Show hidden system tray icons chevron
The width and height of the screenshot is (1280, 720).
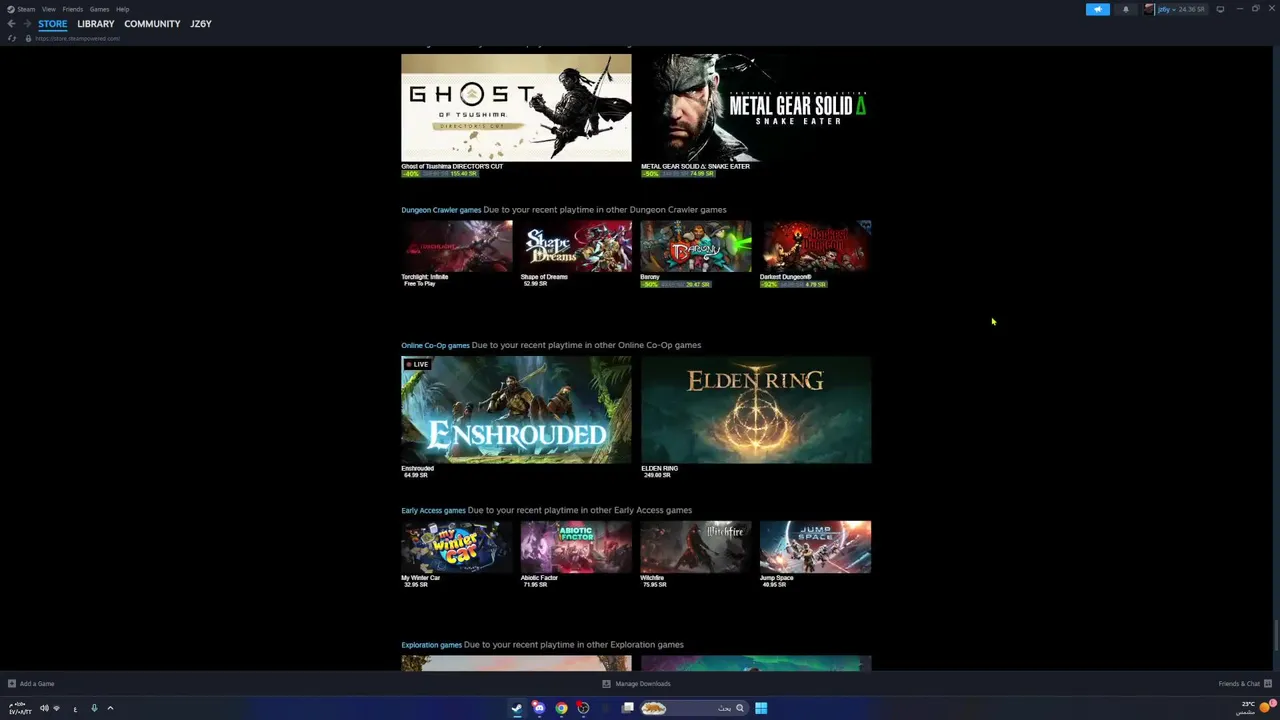[110, 708]
